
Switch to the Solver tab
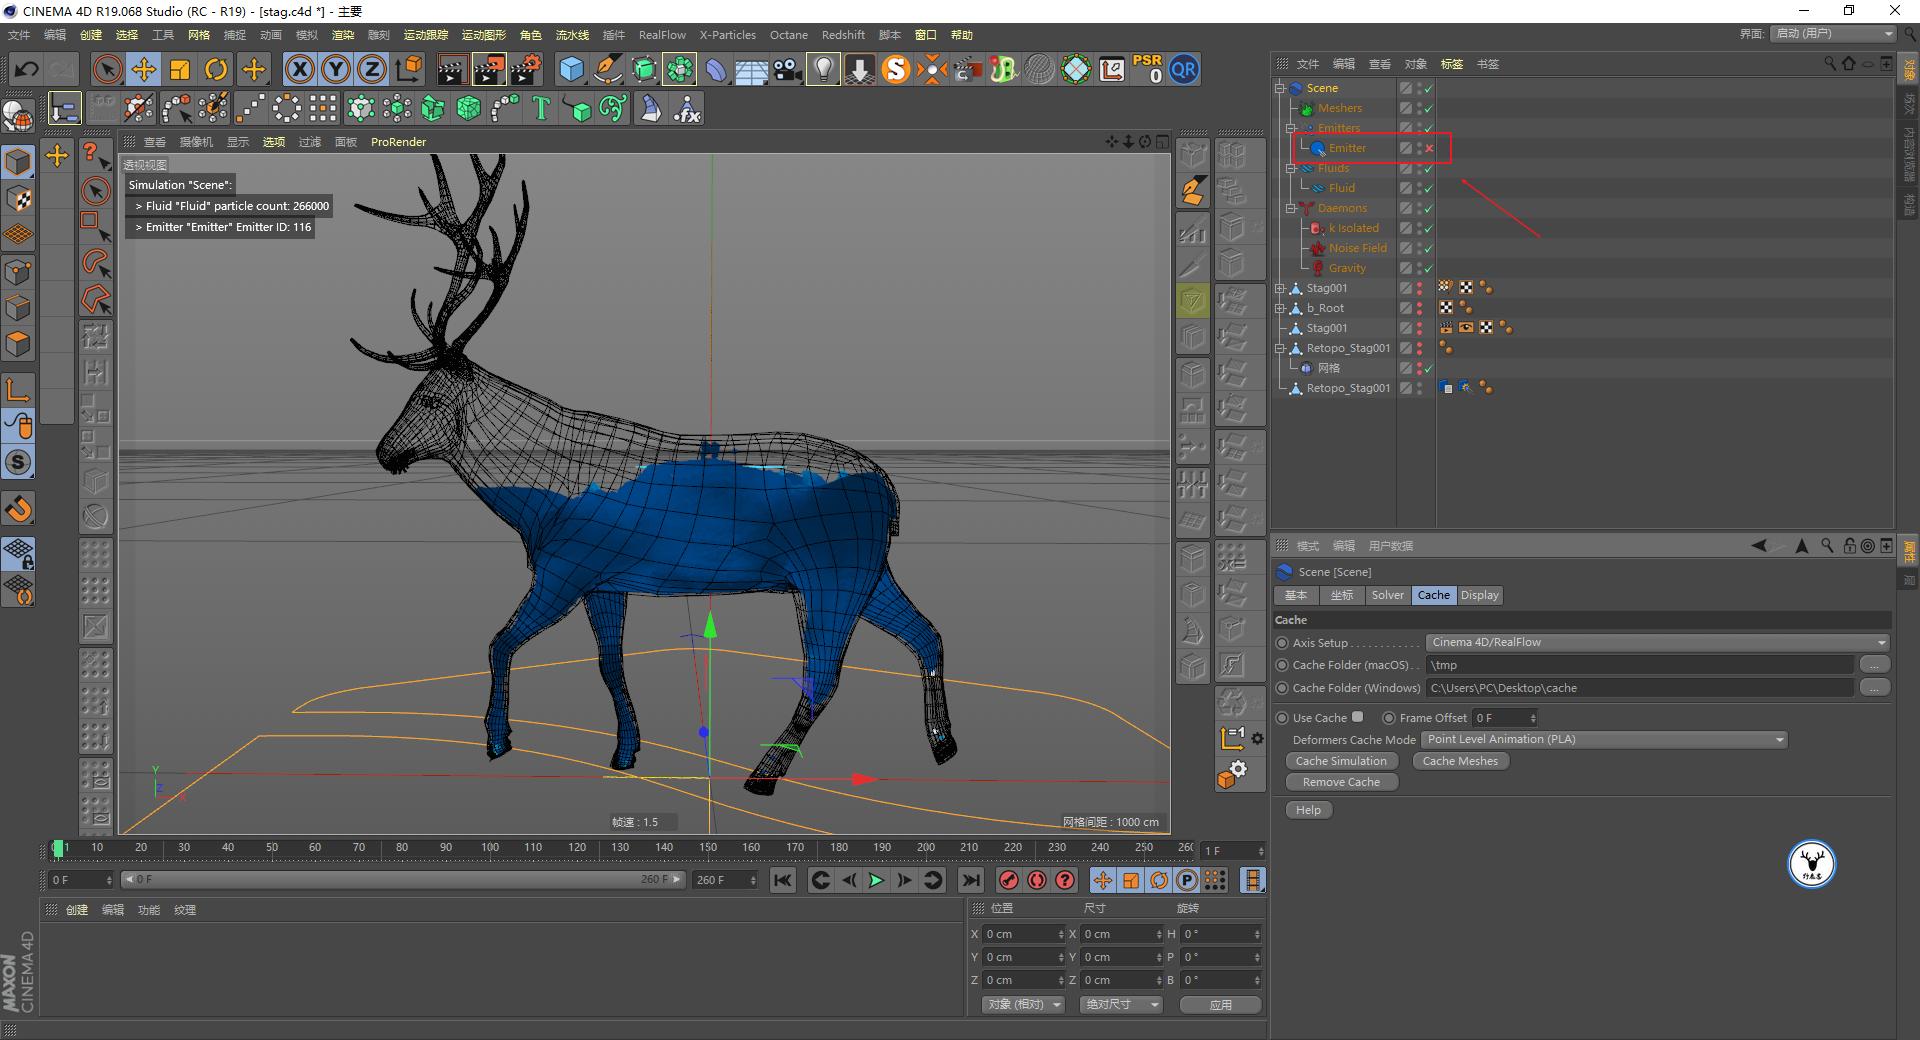click(1387, 595)
